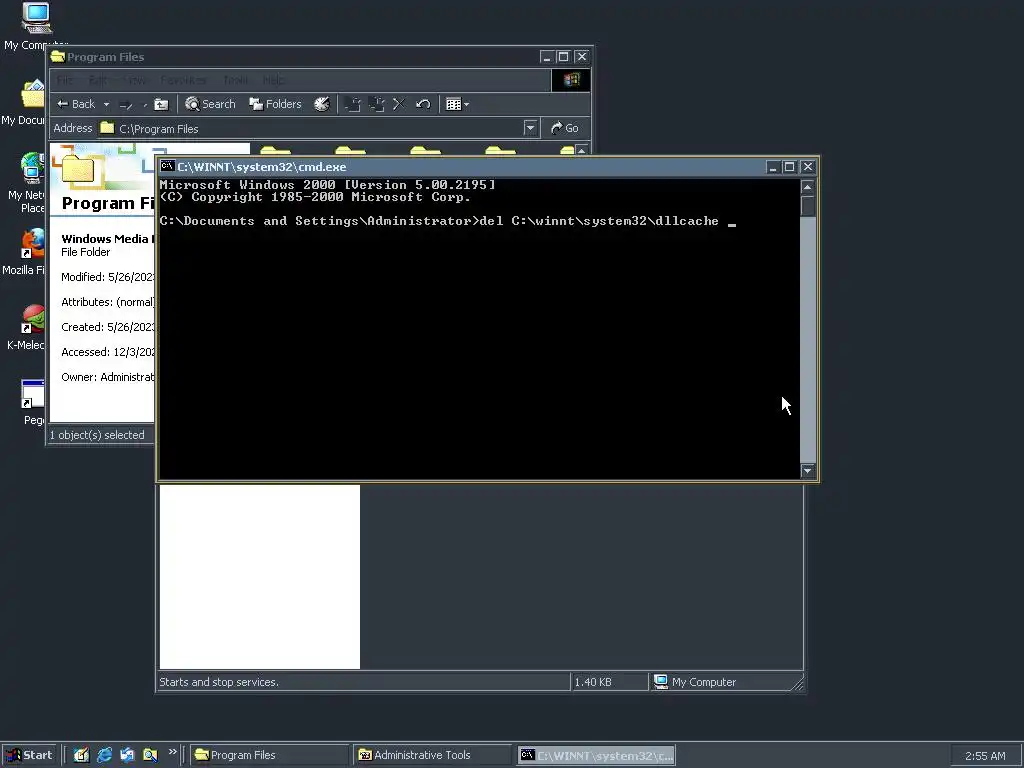Screen dimensions: 1024x768
Task: Expand Quick Launch overflow chevron
Action: point(172,752)
